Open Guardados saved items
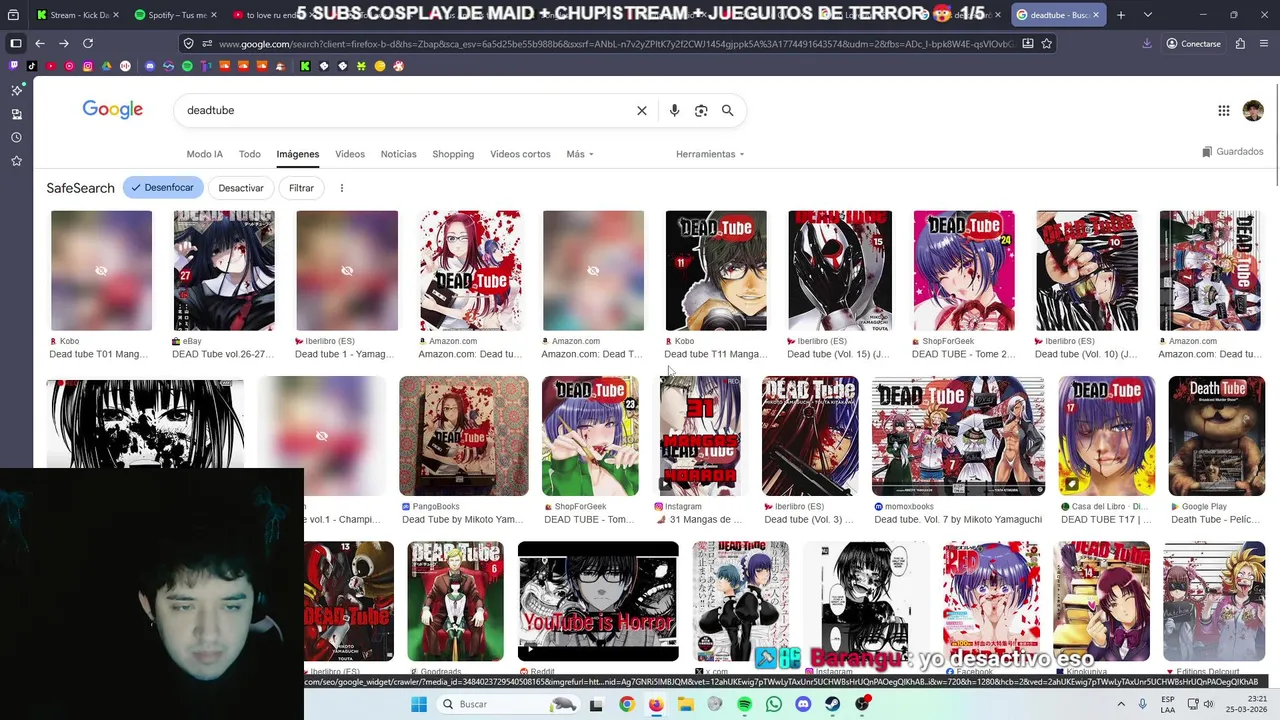Image resolution: width=1280 pixels, height=720 pixels. tap(1233, 152)
